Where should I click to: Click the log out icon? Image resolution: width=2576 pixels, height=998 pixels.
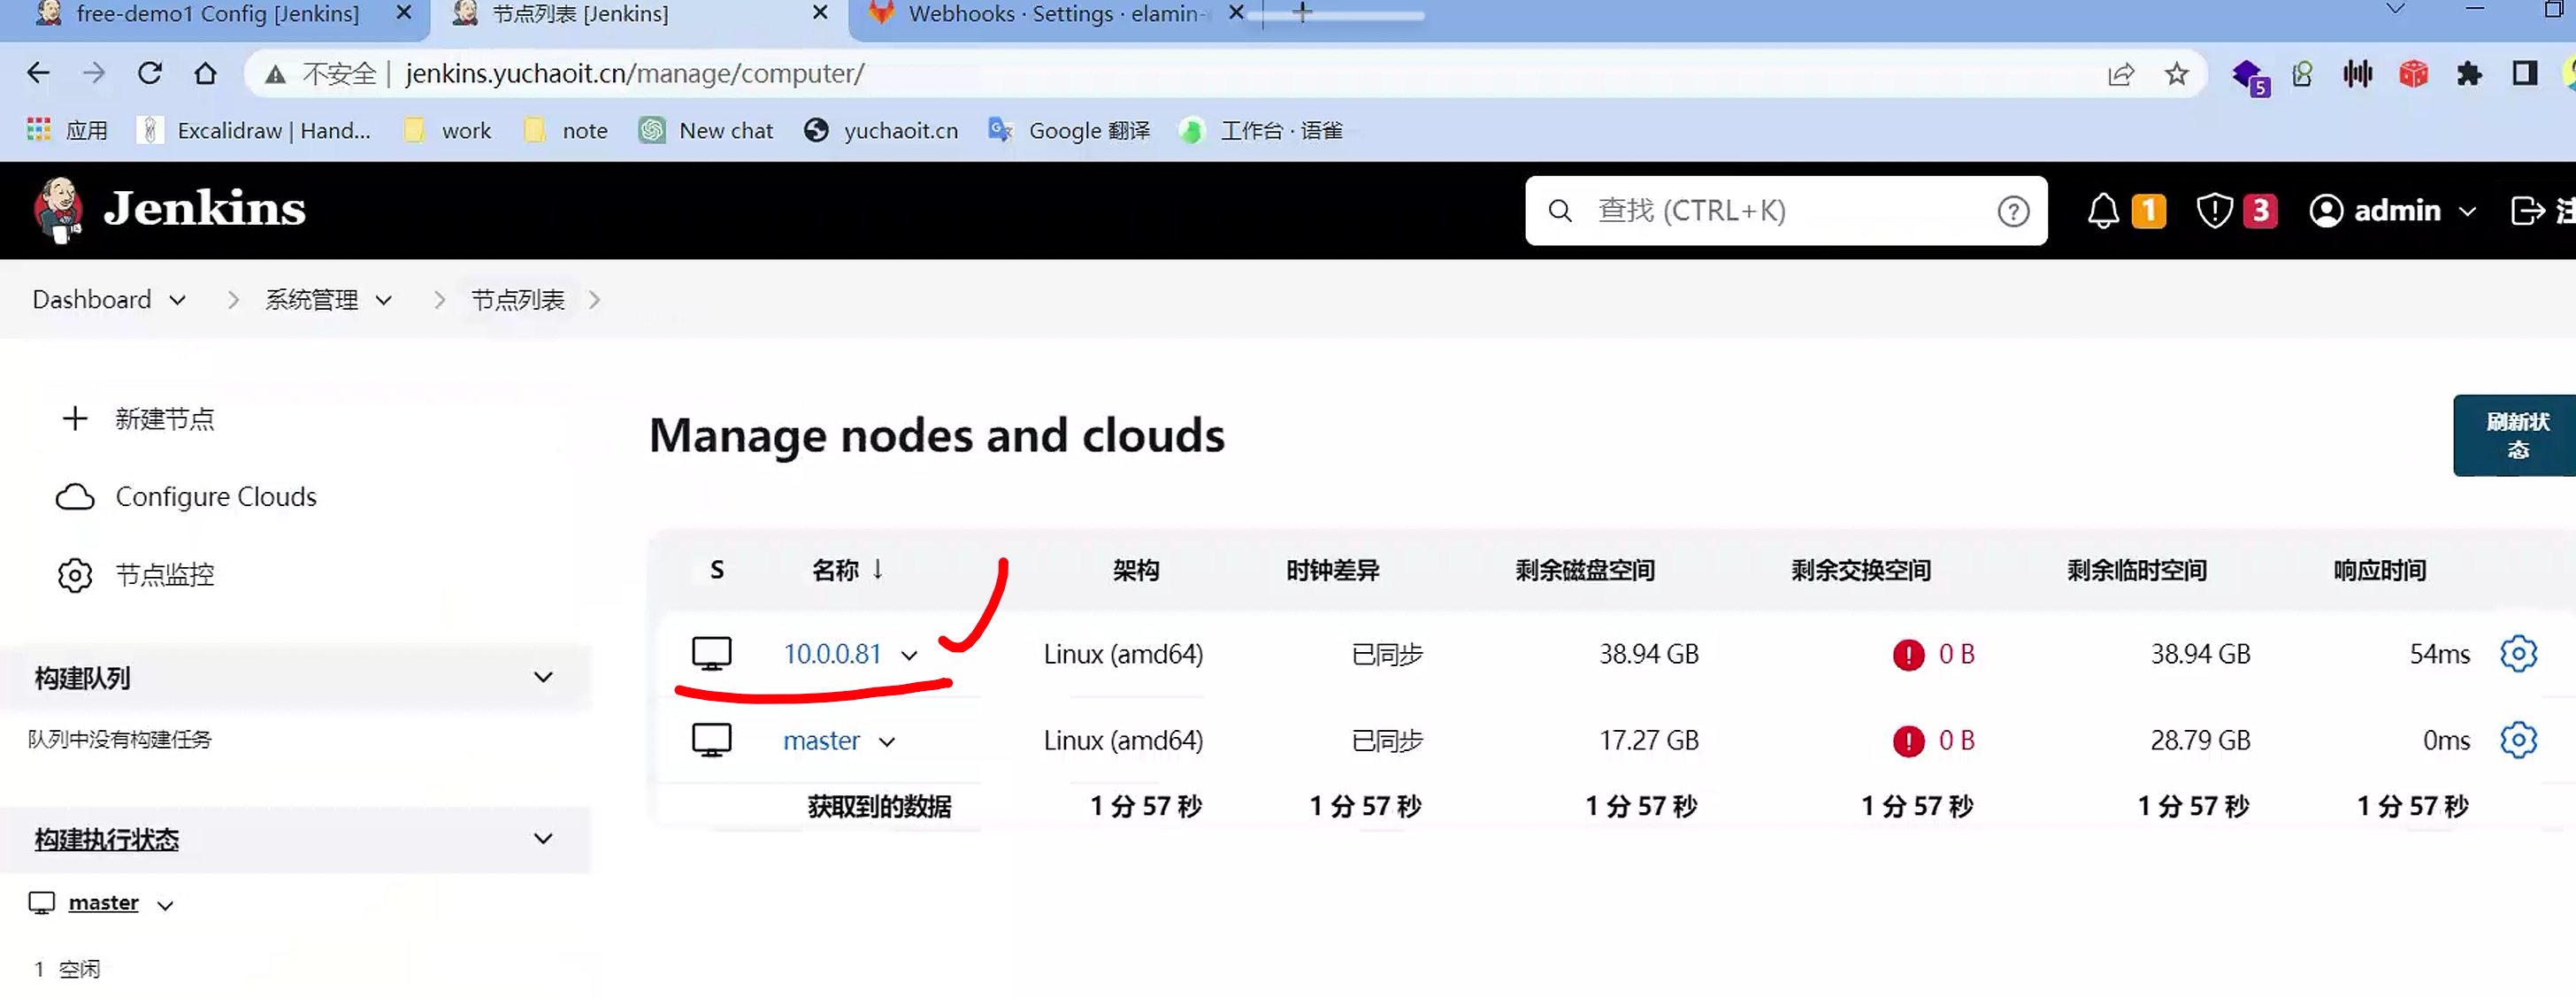coord(2527,211)
